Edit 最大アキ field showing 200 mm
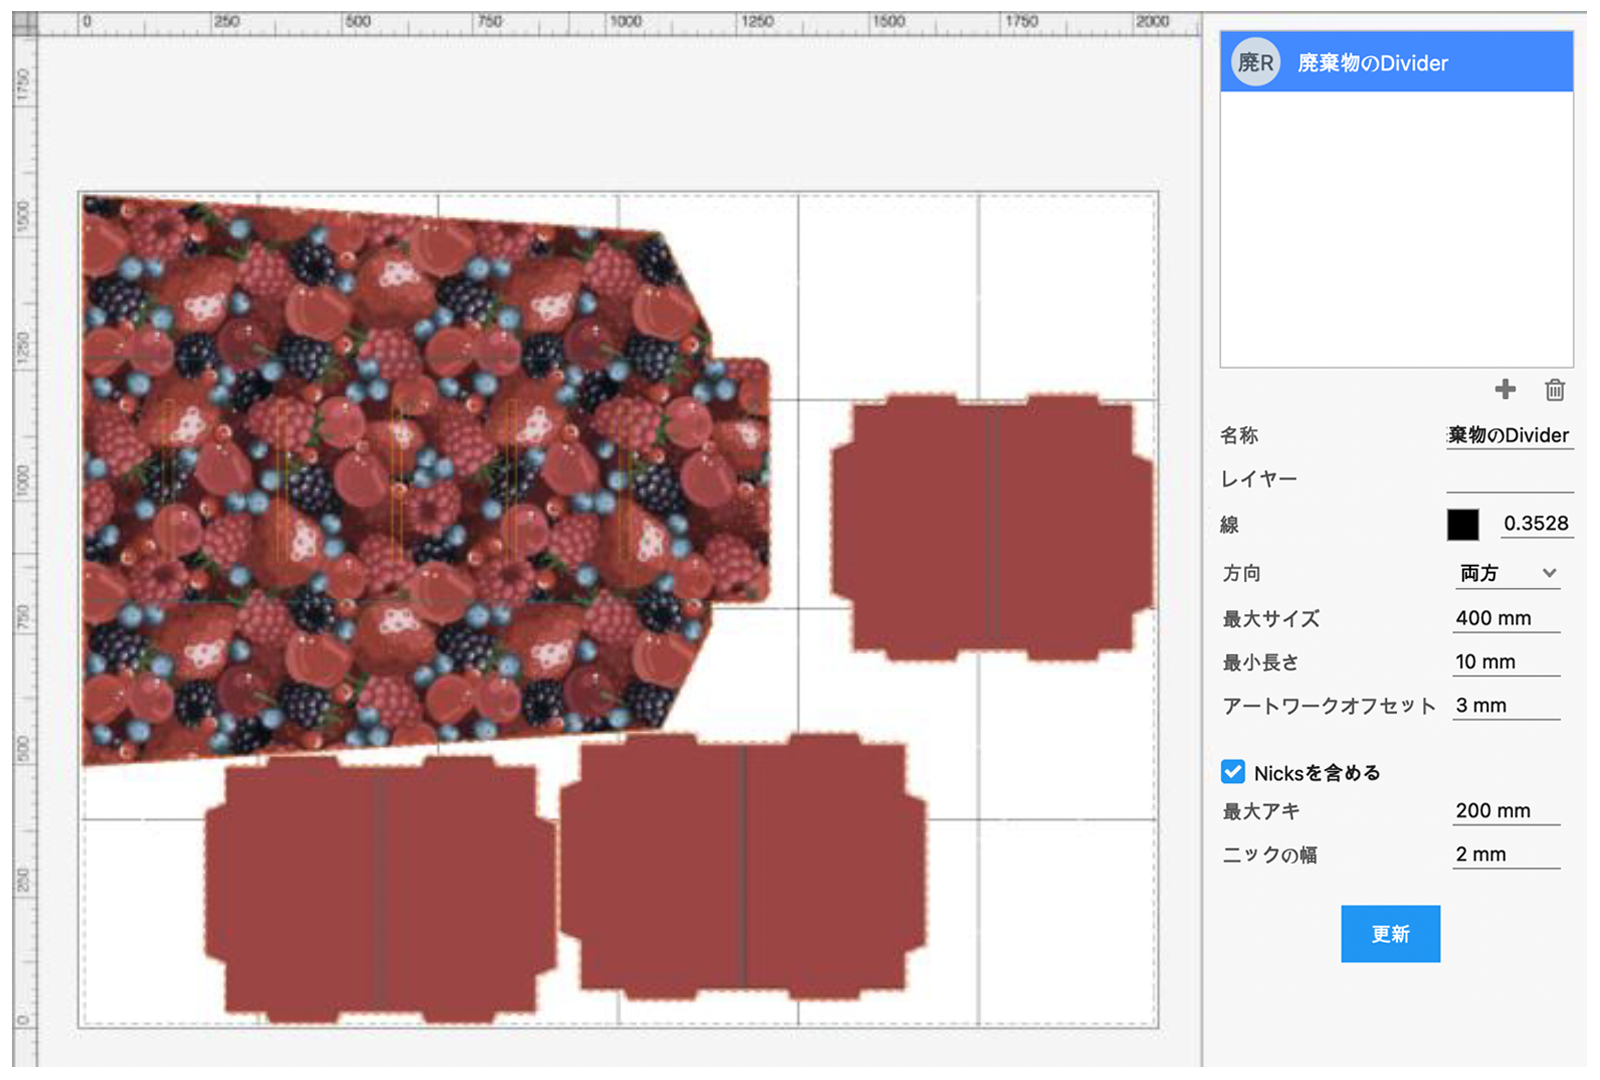This screenshot has width=1600, height=1080. 1506,810
